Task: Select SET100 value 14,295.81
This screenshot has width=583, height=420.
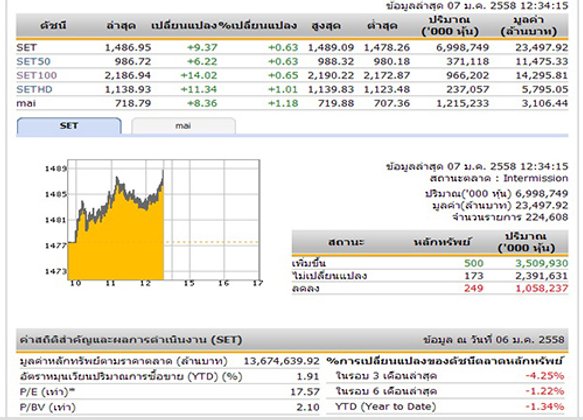Action: 542,75
